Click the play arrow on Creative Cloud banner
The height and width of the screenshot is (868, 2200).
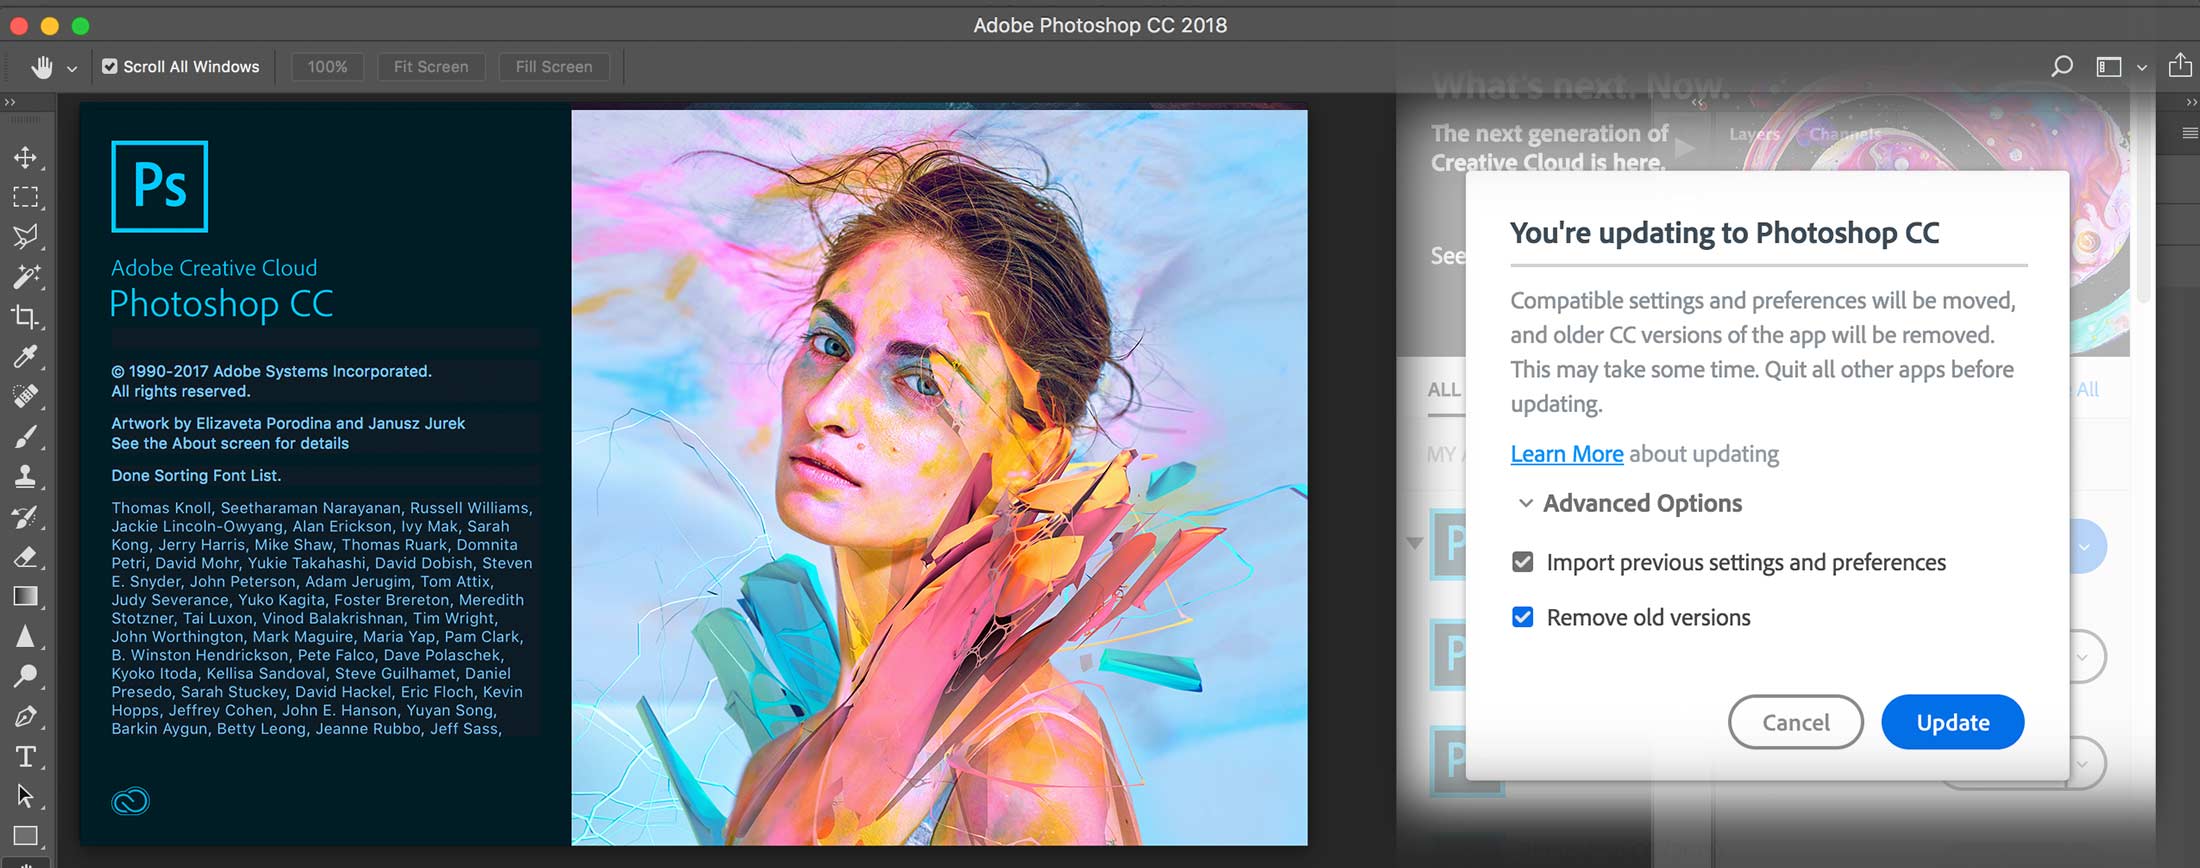(1685, 148)
